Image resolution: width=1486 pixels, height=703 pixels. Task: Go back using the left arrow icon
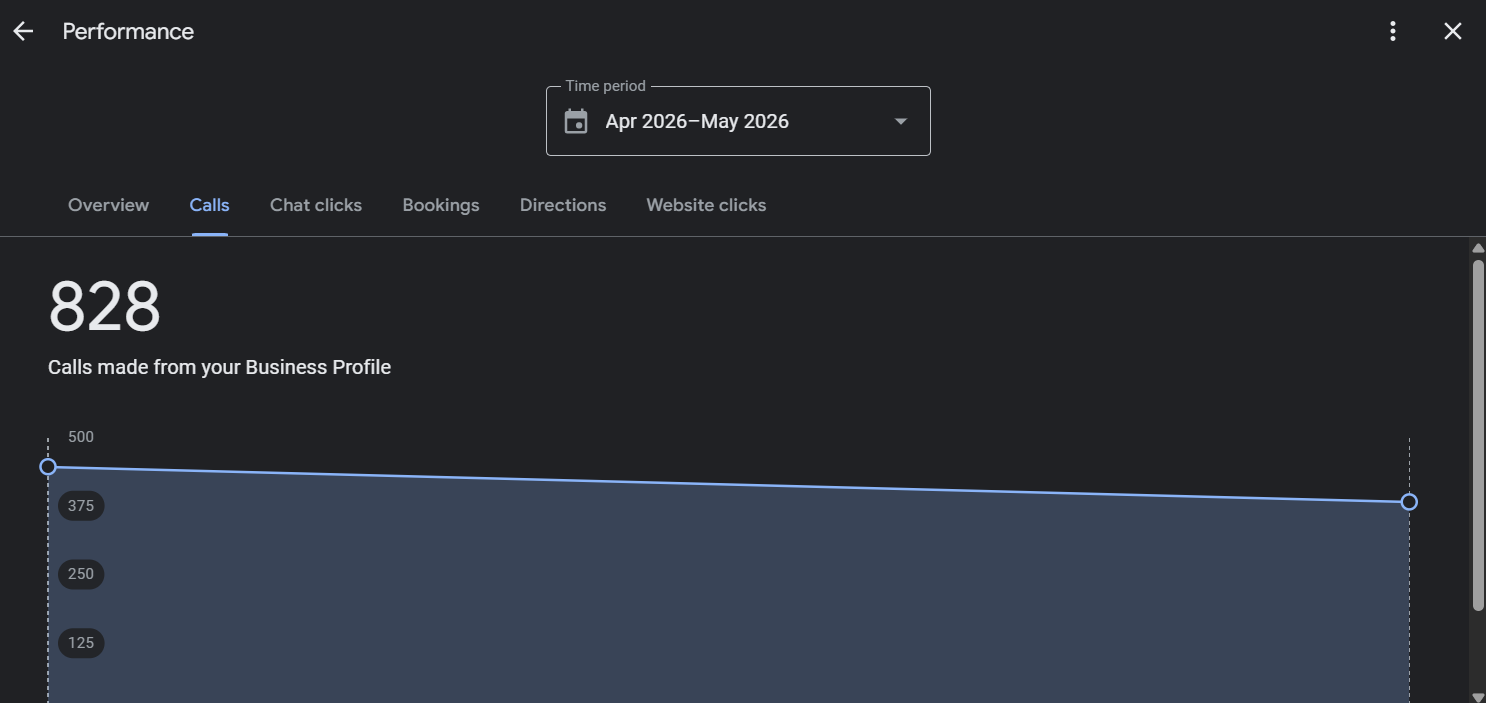(23, 31)
